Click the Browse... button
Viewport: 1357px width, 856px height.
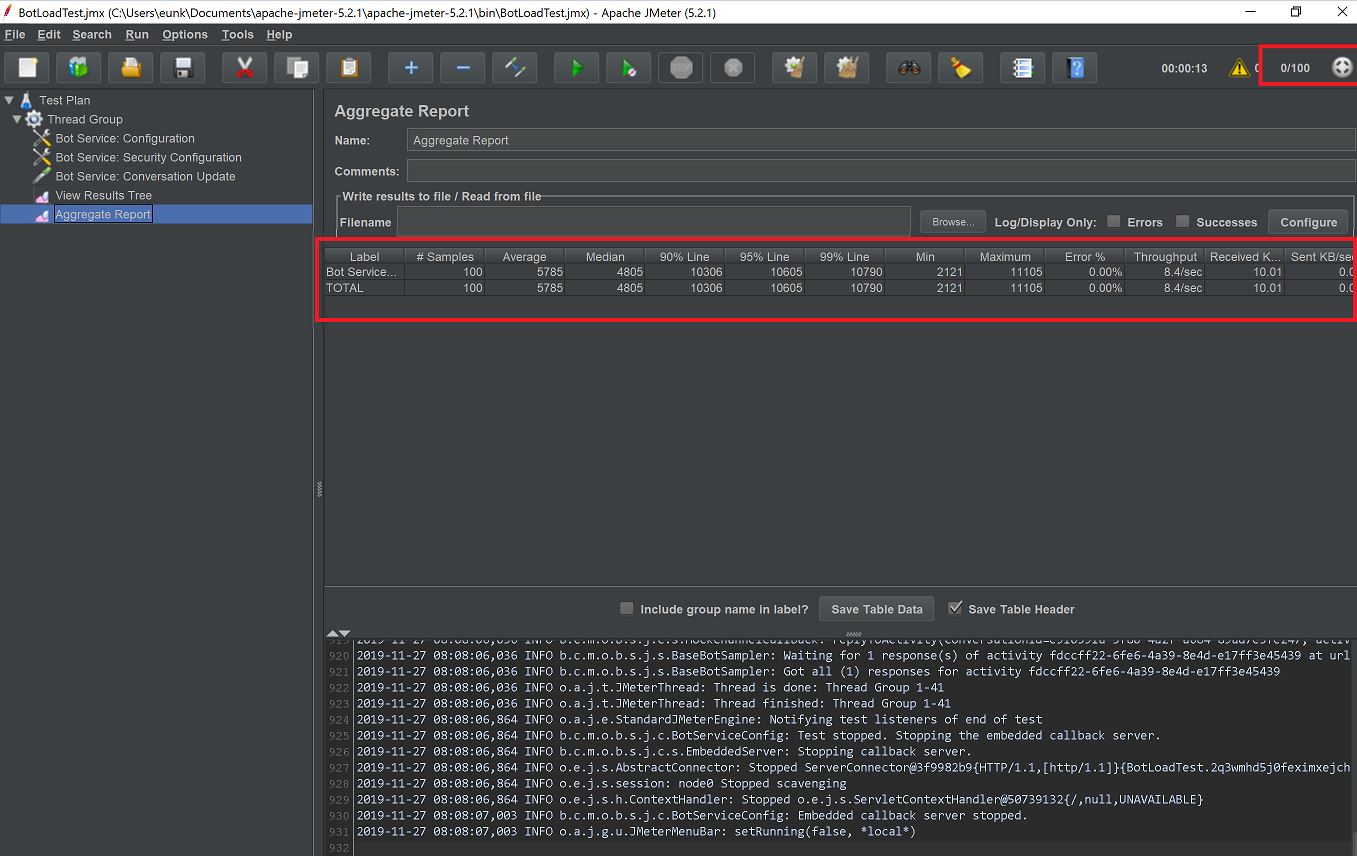(x=952, y=222)
